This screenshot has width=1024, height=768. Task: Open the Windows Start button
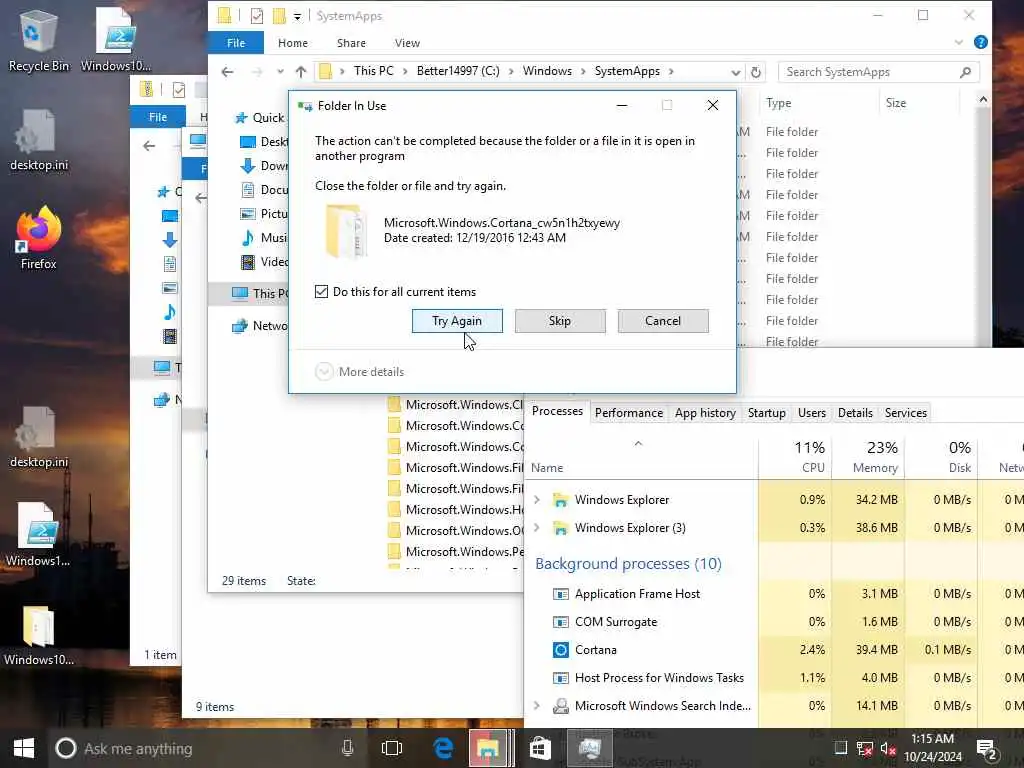click(x=24, y=748)
